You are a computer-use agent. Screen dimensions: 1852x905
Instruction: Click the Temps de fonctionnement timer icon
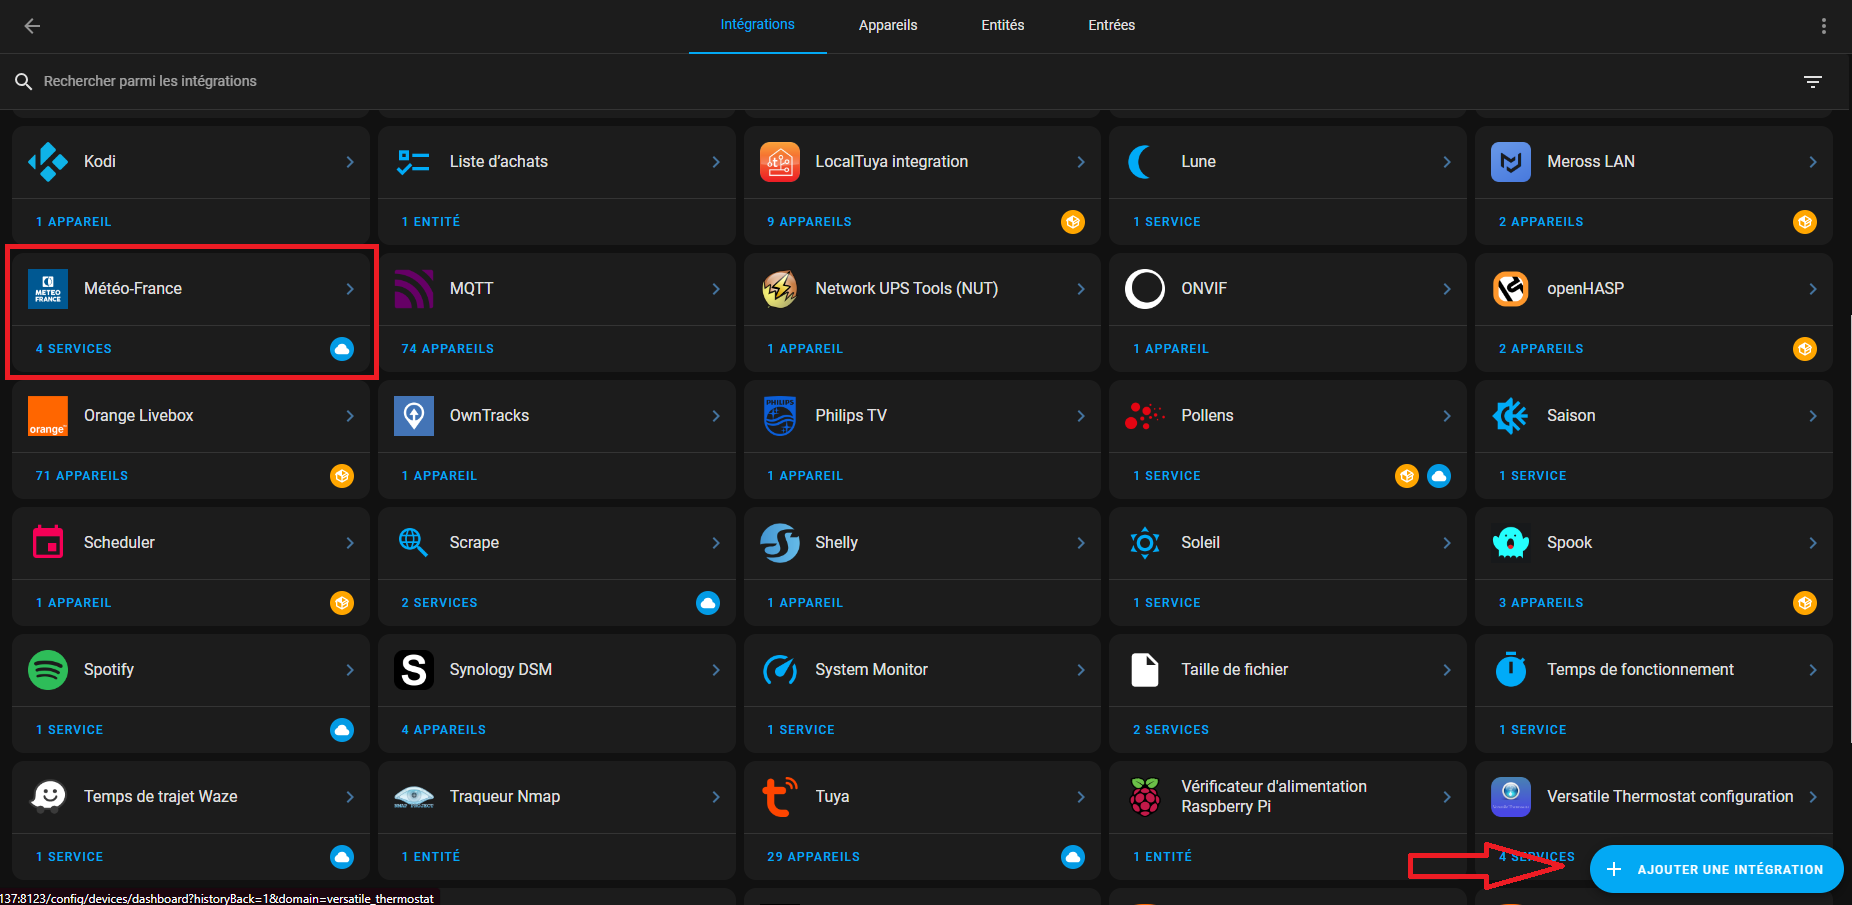[x=1511, y=669]
